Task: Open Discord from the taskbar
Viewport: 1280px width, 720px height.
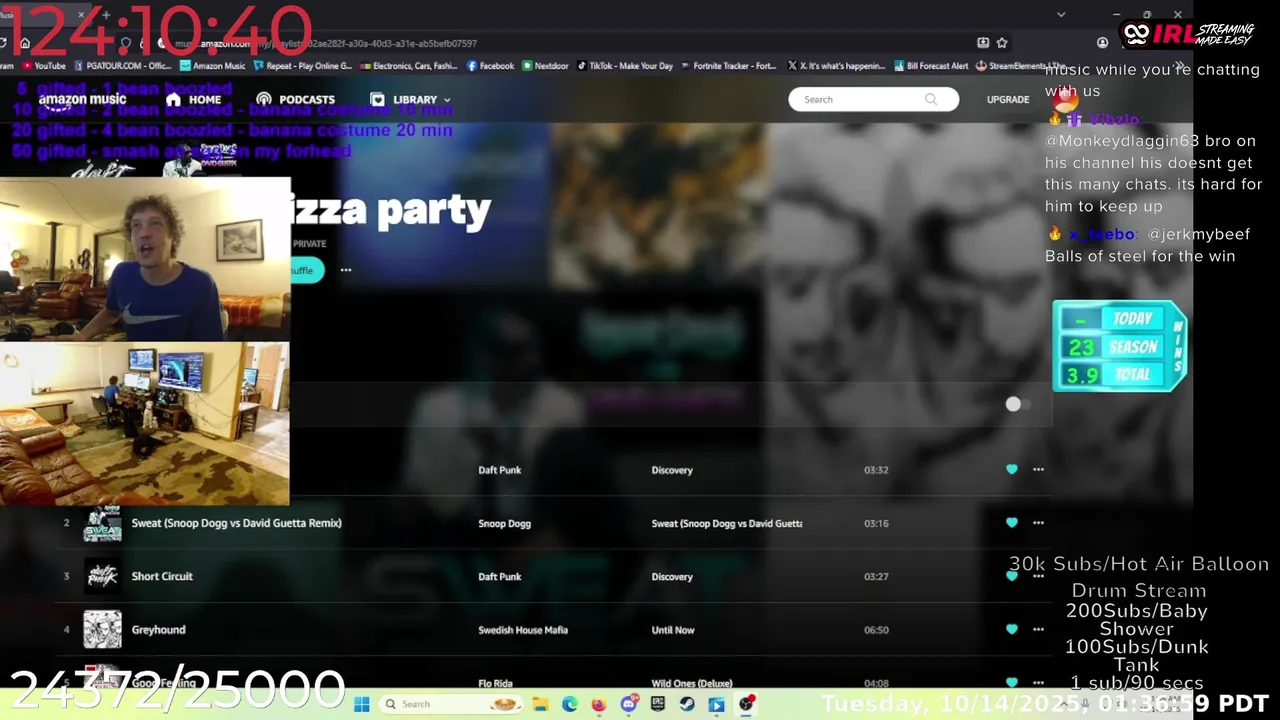Action: [629, 704]
